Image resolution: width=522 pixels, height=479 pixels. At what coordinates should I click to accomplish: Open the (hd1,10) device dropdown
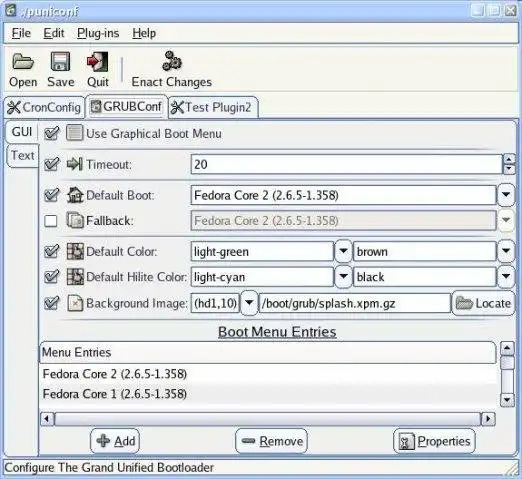click(249, 303)
